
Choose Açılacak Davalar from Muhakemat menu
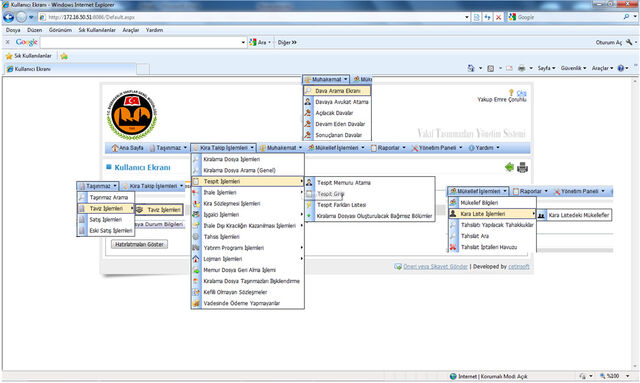[337, 113]
